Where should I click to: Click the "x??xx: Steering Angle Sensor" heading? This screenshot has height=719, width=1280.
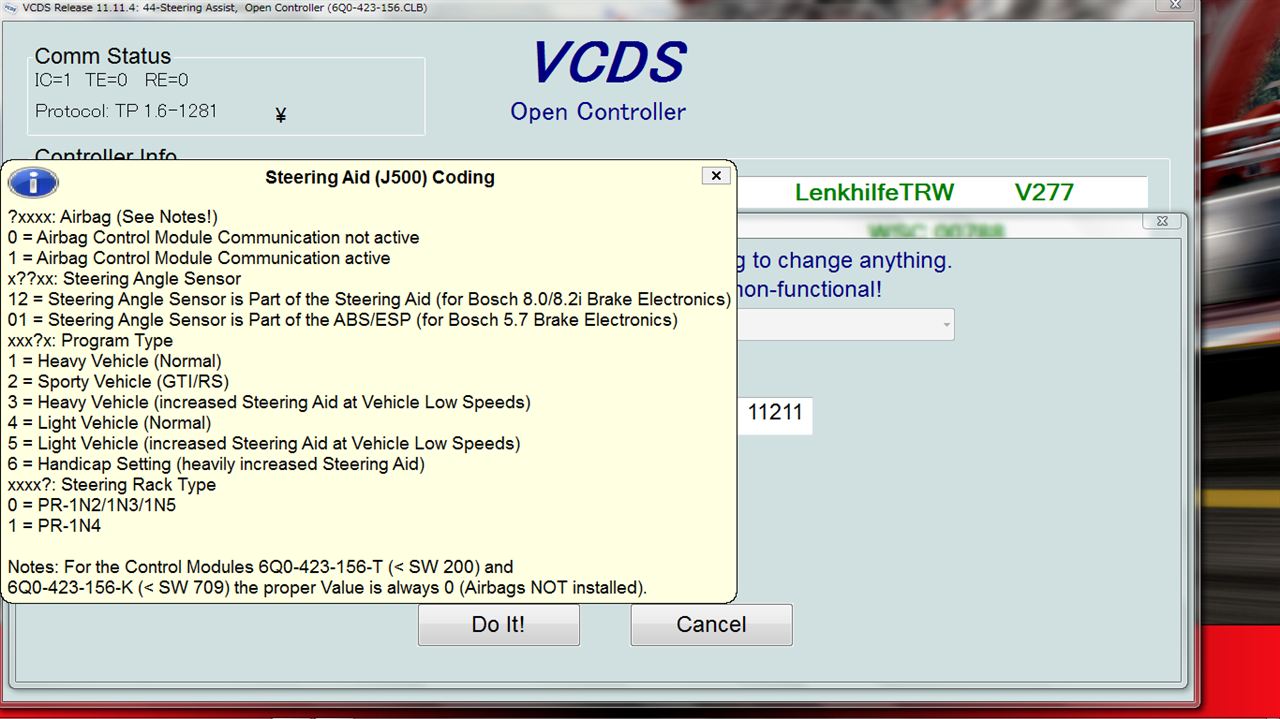coord(124,279)
